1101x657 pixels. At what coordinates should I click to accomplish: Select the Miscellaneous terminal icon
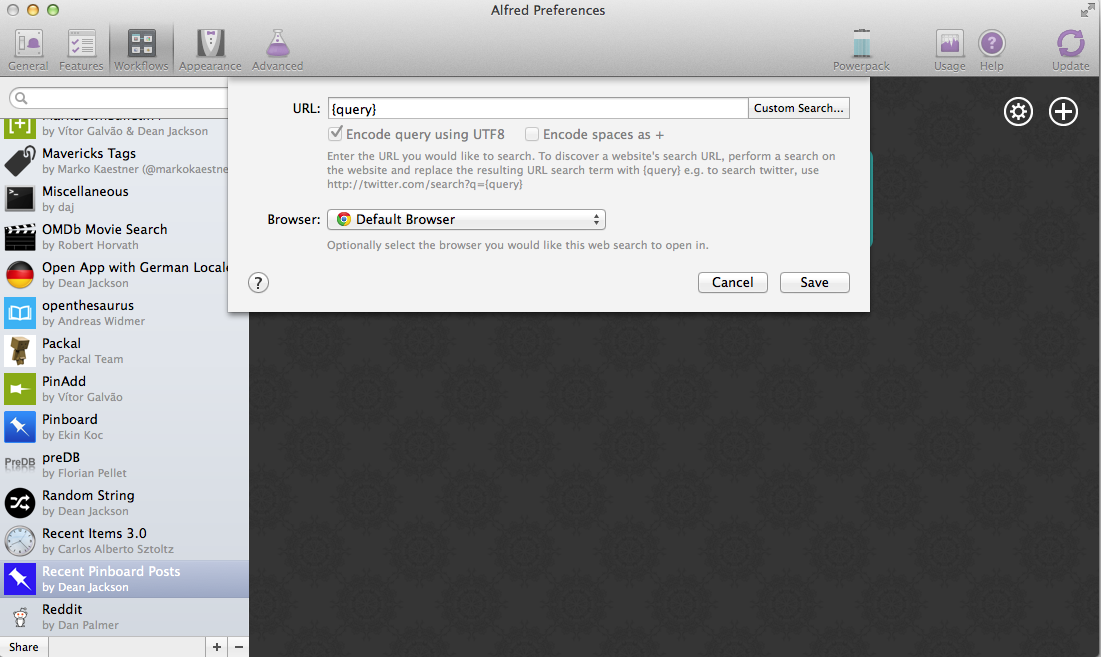pyautogui.click(x=20, y=199)
